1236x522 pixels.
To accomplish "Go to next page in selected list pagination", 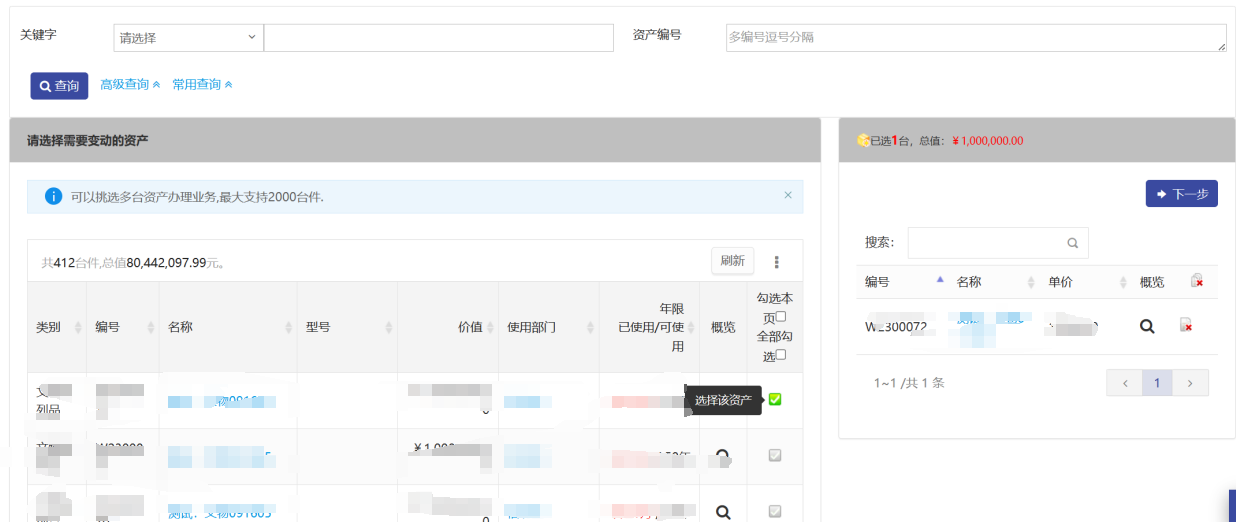I will pyautogui.click(x=1190, y=383).
